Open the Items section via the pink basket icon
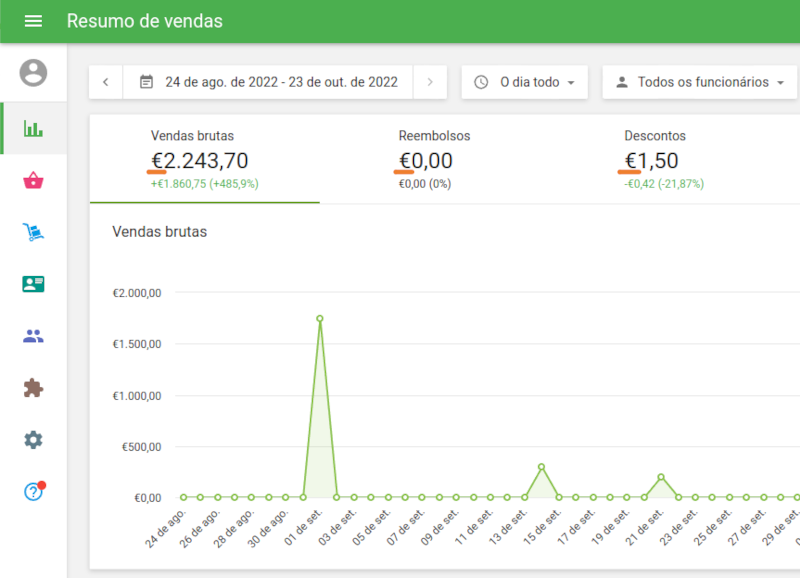The width and height of the screenshot is (800, 578). coord(33,180)
